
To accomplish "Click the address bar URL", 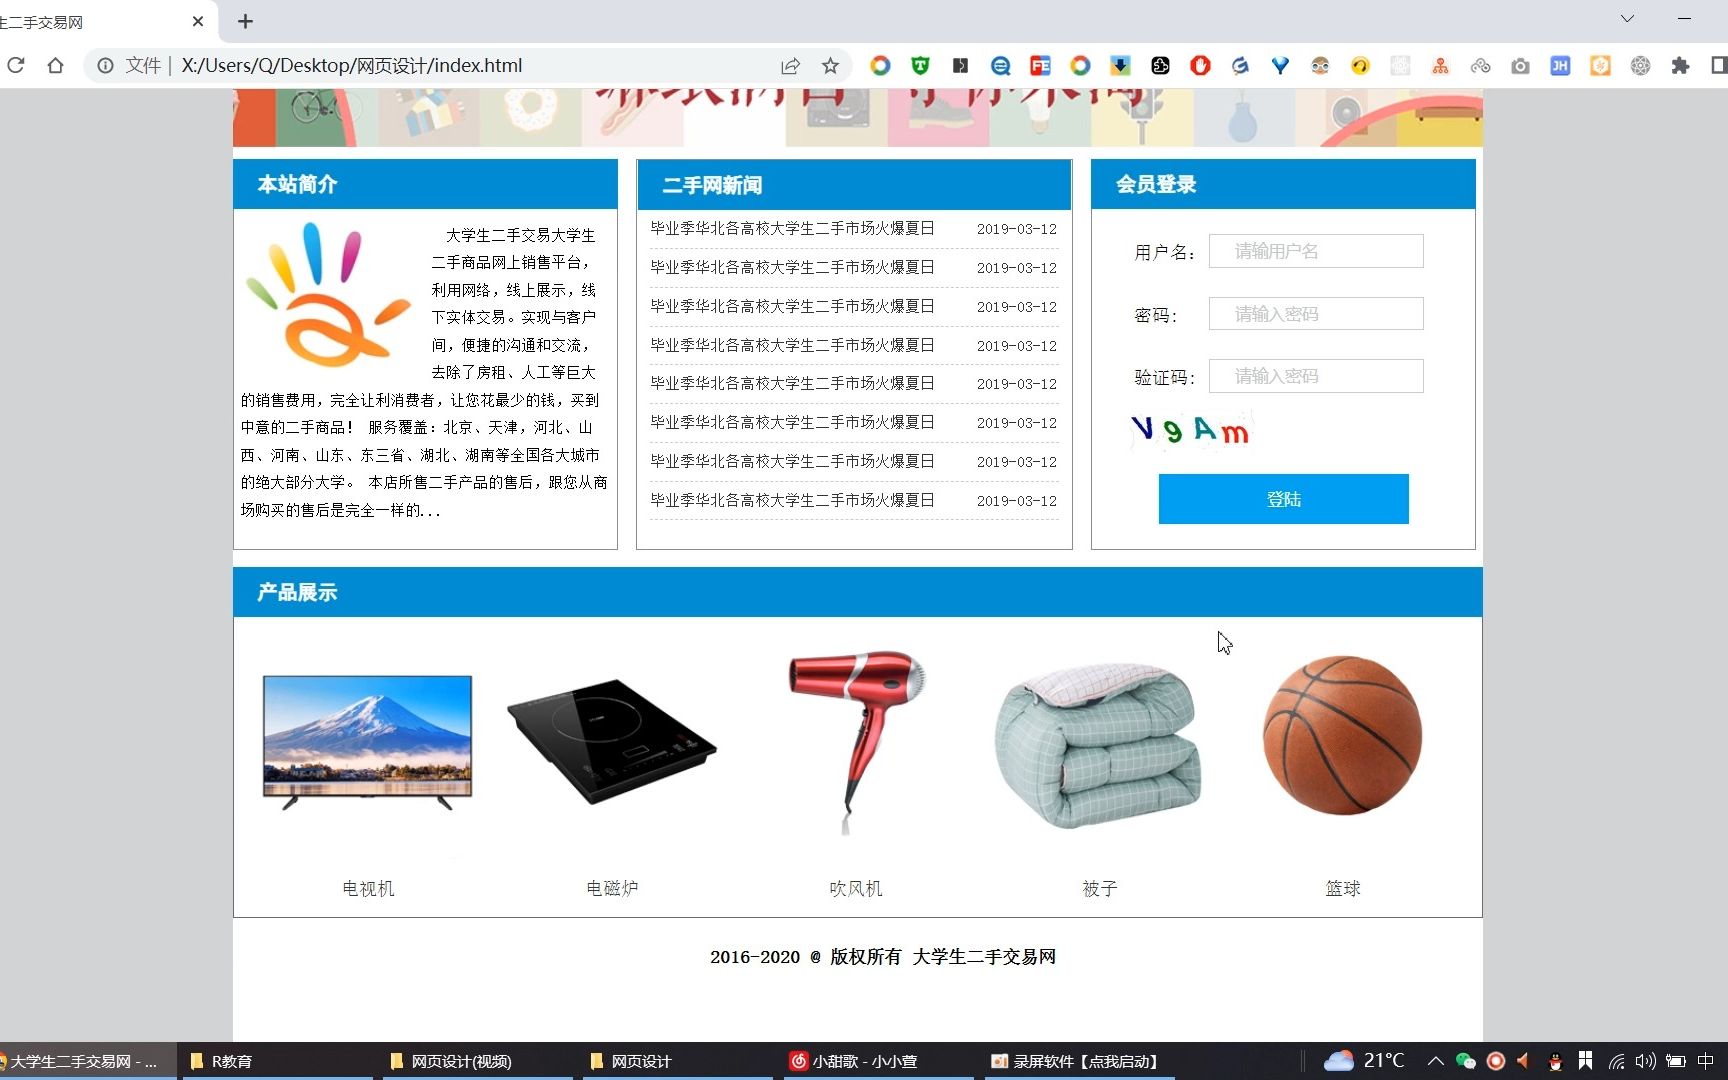I will click(351, 66).
